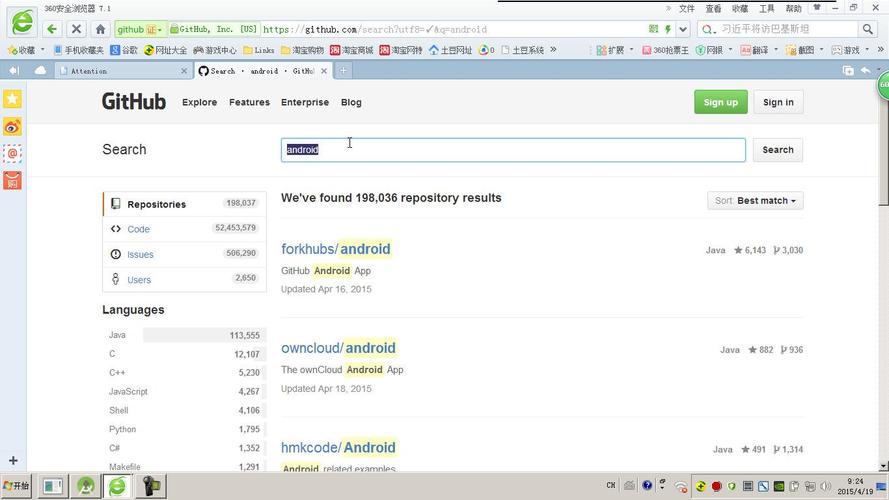Open the favorites star icon in left sidebar
889x500 pixels.
(12, 99)
